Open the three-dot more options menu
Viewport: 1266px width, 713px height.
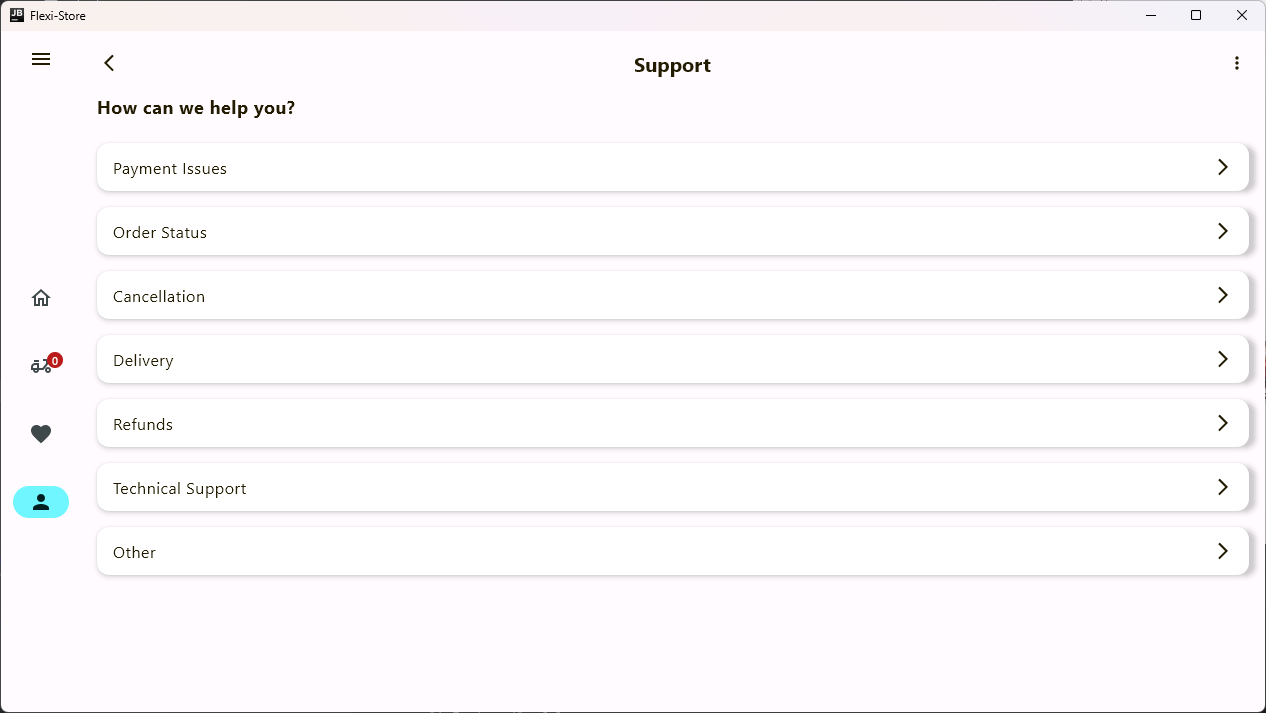[1237, 63]
